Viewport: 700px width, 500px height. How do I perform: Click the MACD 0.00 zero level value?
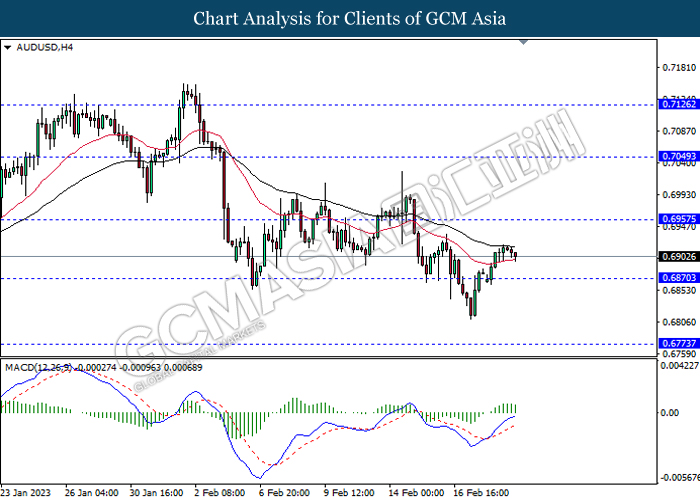670,412
